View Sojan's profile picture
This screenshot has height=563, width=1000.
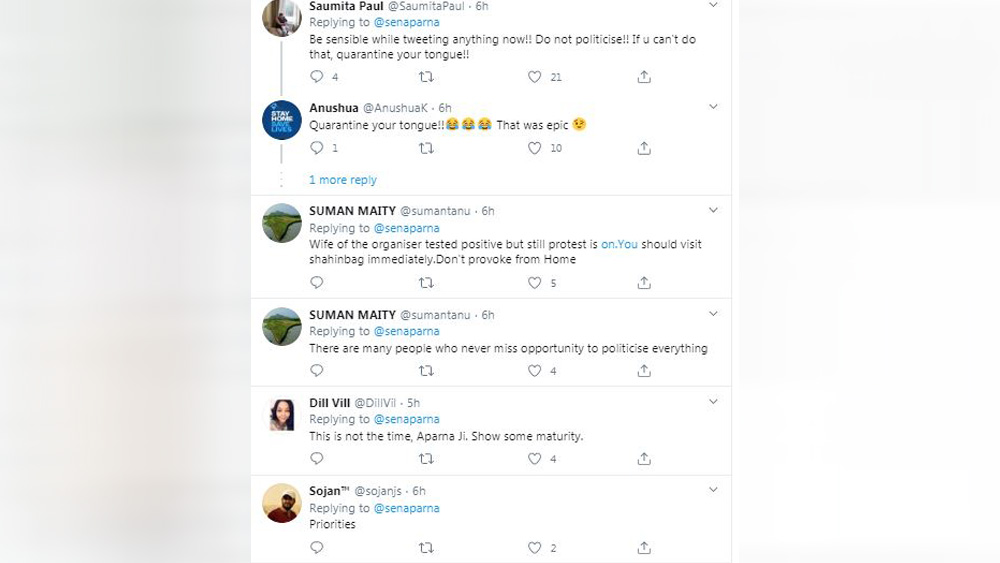(282, 503)
